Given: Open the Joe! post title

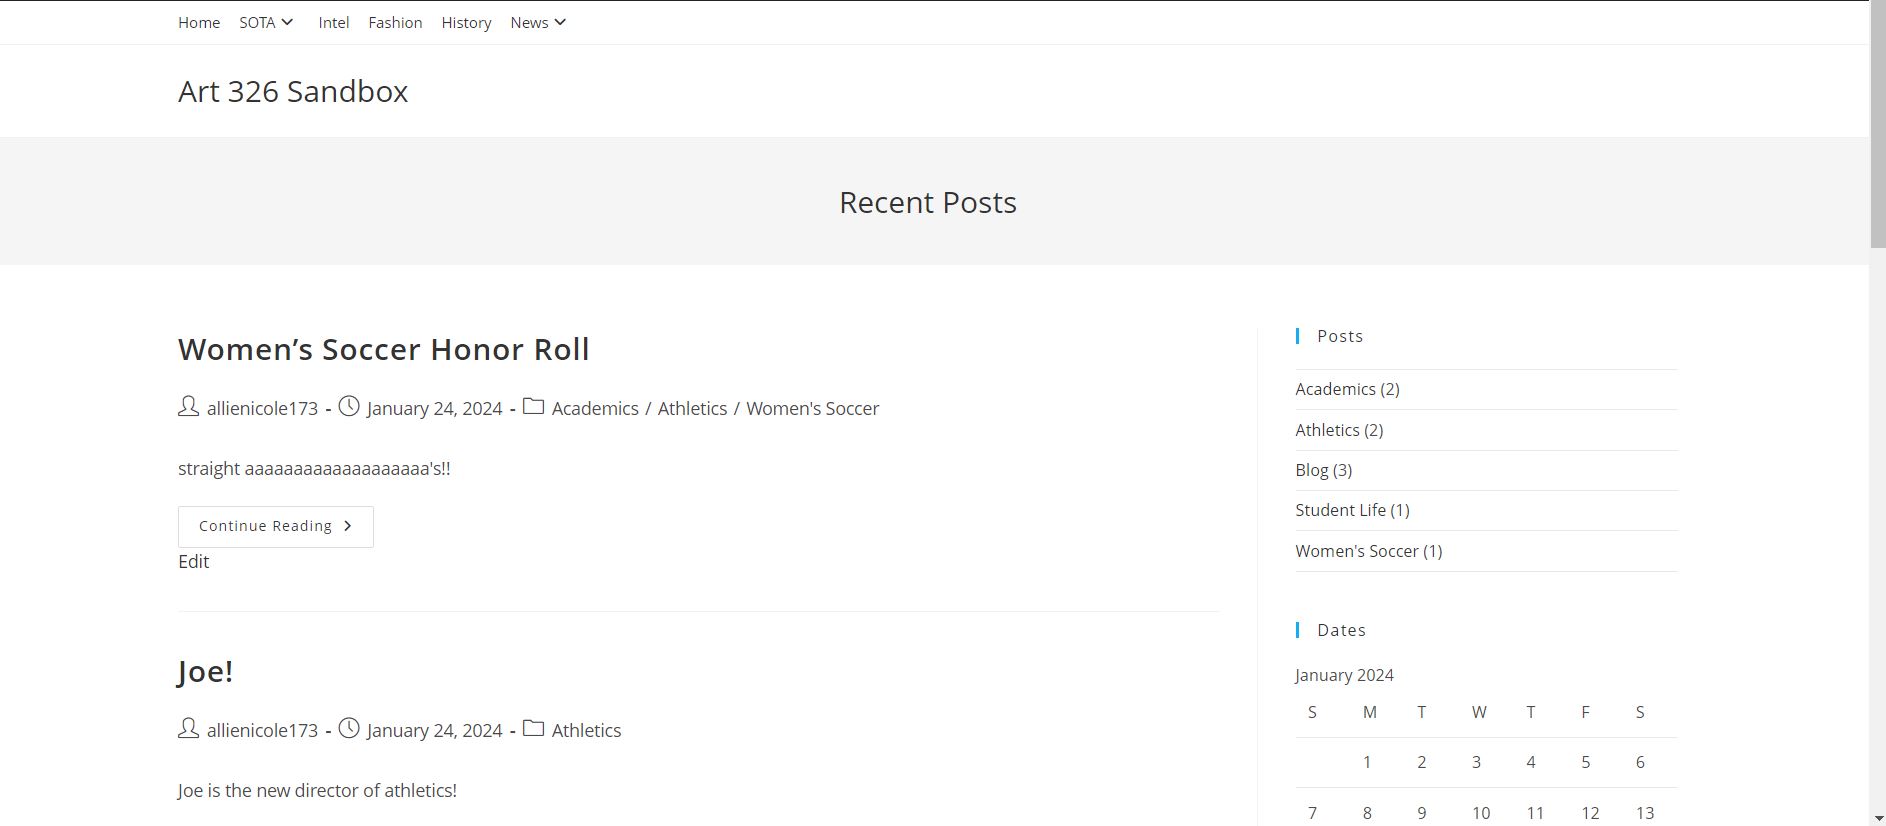Looking at the screenshot, I should [205, 671].
